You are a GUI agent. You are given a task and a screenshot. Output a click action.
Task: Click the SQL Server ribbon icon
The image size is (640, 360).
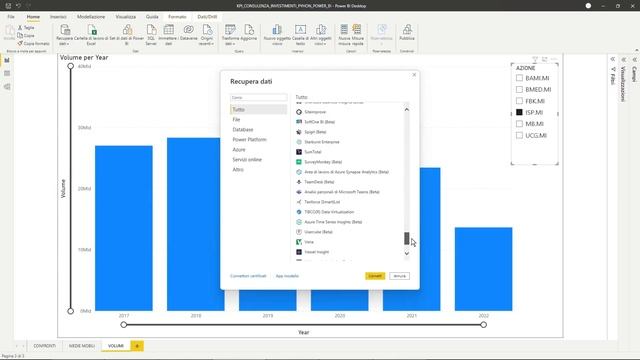click(151, 30)
